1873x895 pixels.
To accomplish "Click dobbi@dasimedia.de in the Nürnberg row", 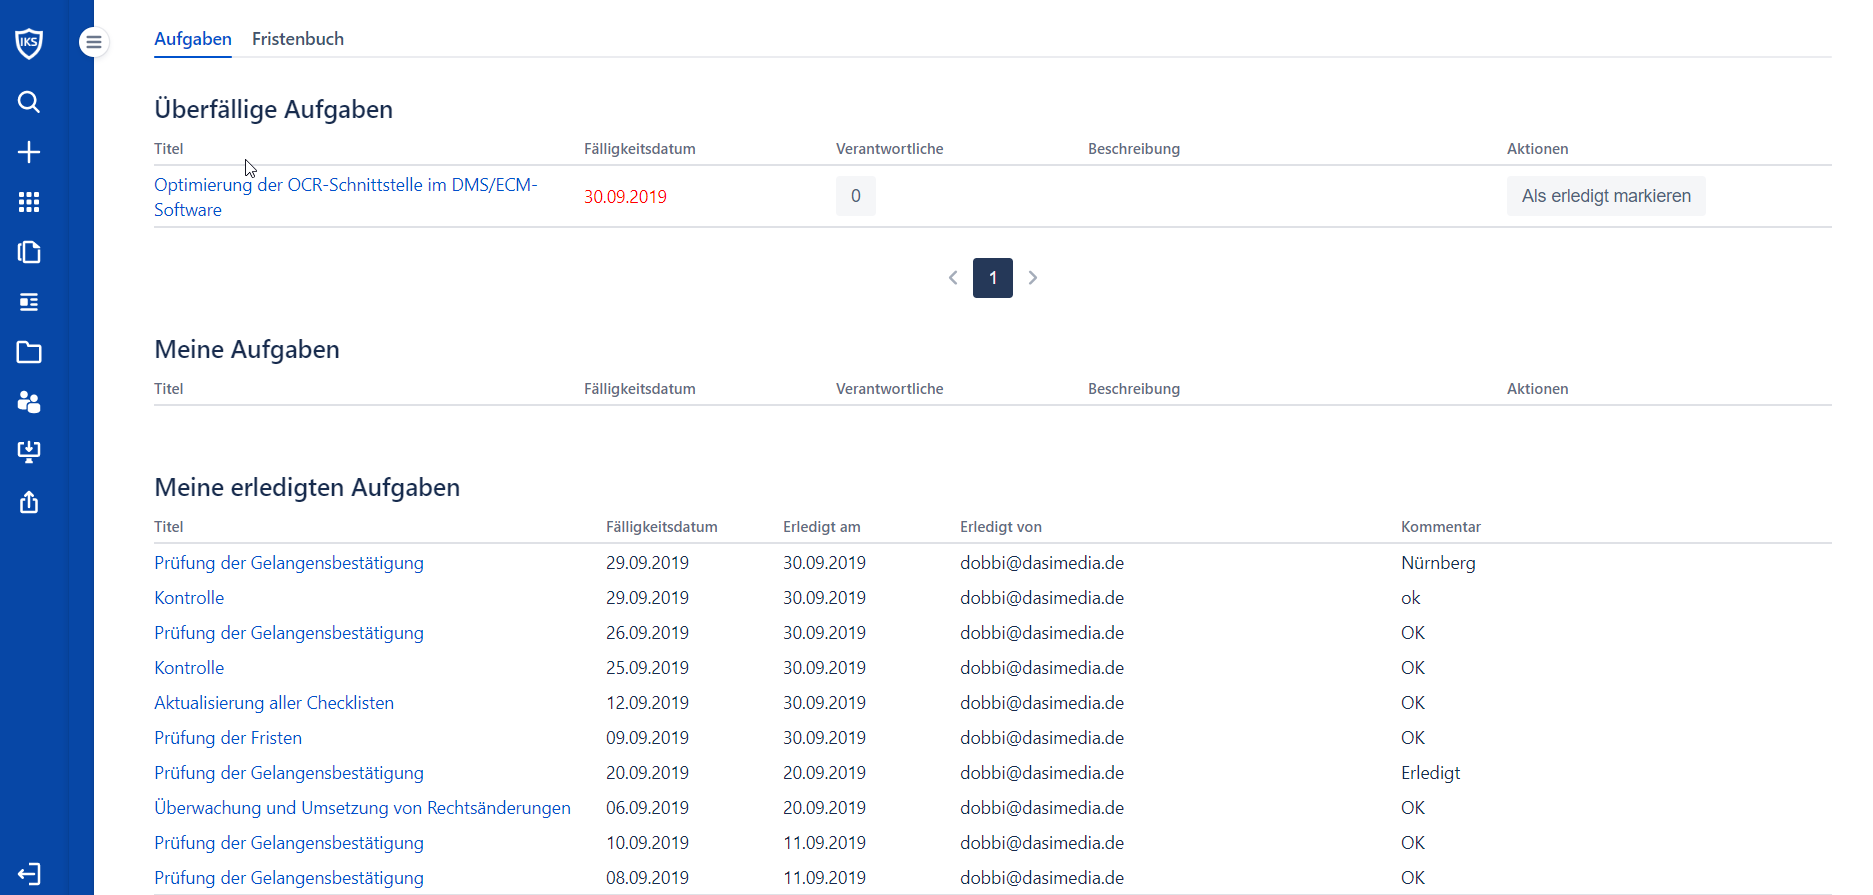I will tap(1042, 563).
